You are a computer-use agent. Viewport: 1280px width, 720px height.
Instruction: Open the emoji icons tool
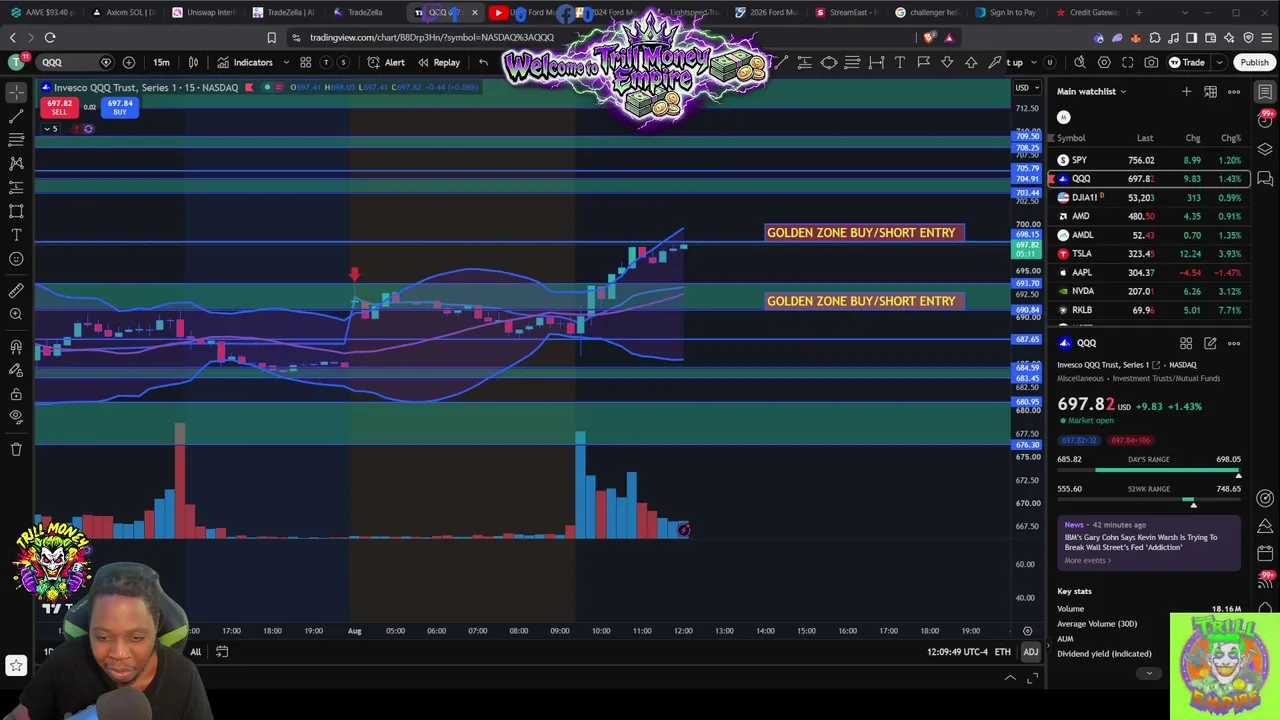[16, 259]
